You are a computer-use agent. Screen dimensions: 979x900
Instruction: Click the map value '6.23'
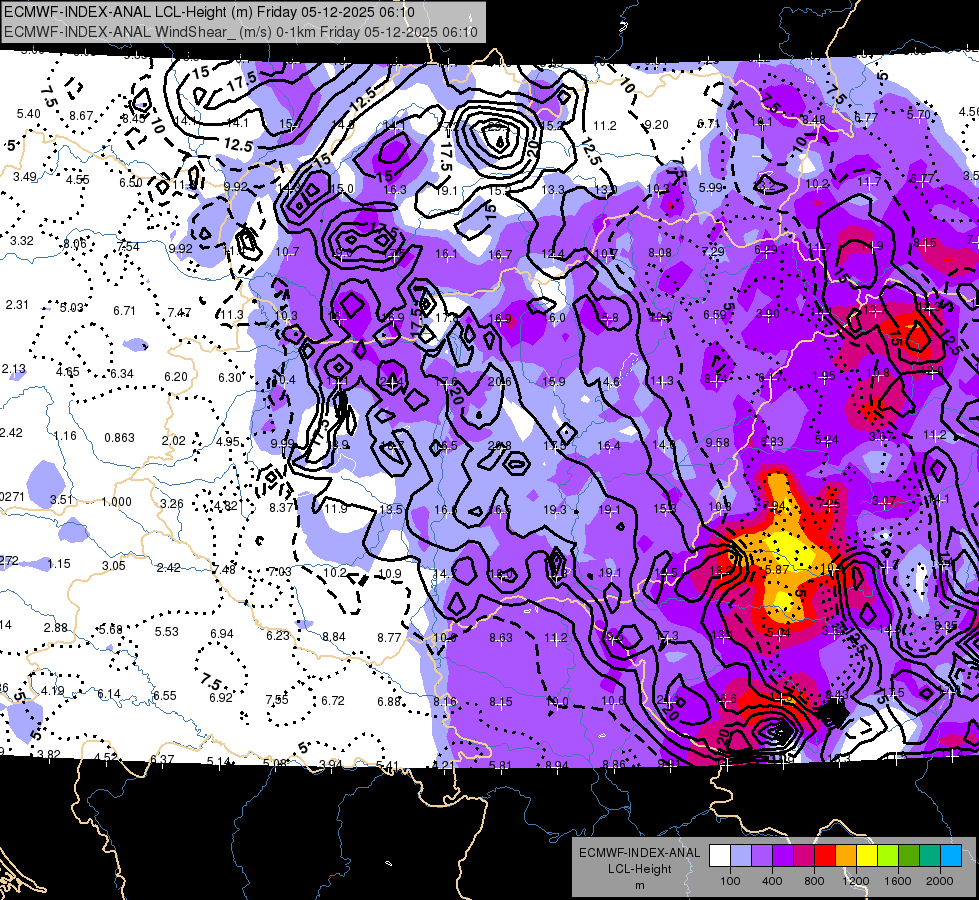point(278,635)
